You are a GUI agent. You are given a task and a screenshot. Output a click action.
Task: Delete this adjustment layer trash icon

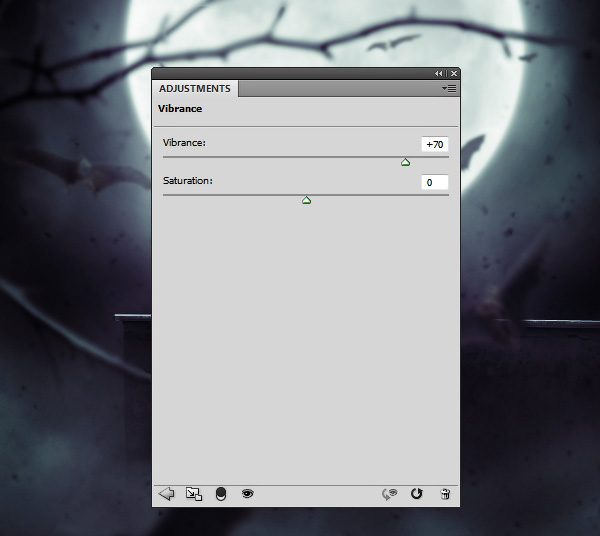pos(445,494)
